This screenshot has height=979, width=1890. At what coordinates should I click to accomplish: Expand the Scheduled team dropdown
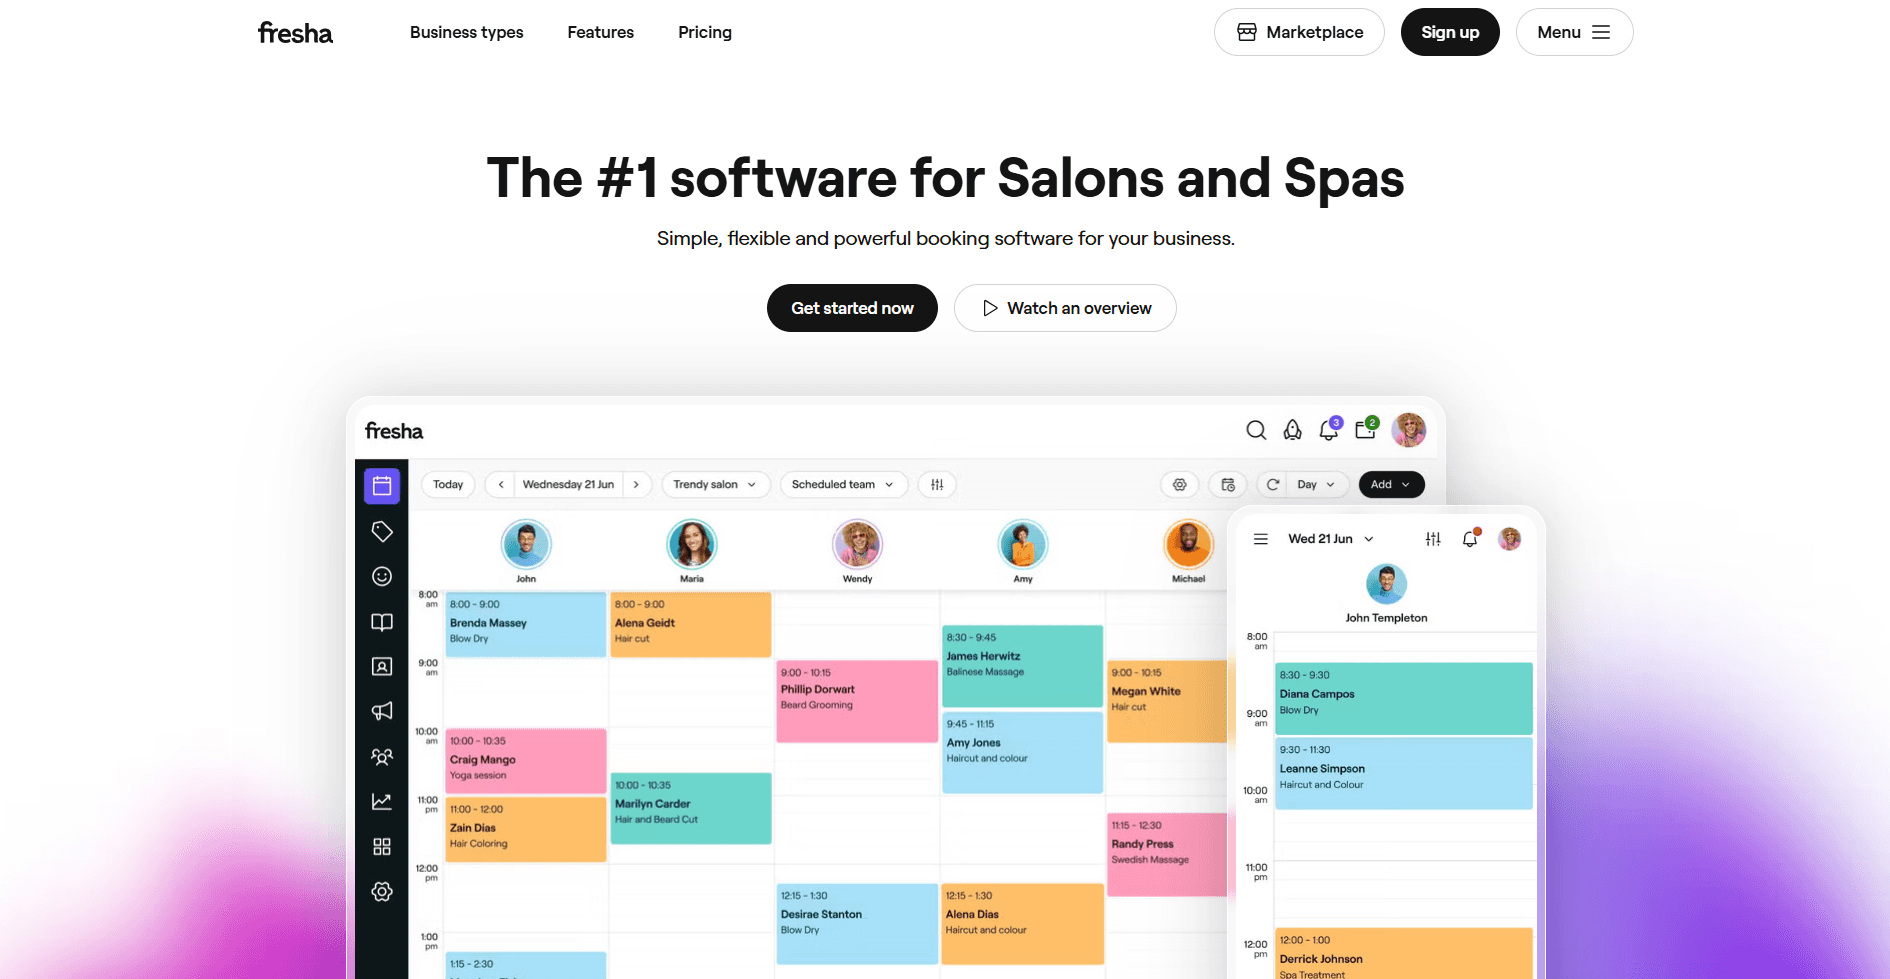pos(844,485)
